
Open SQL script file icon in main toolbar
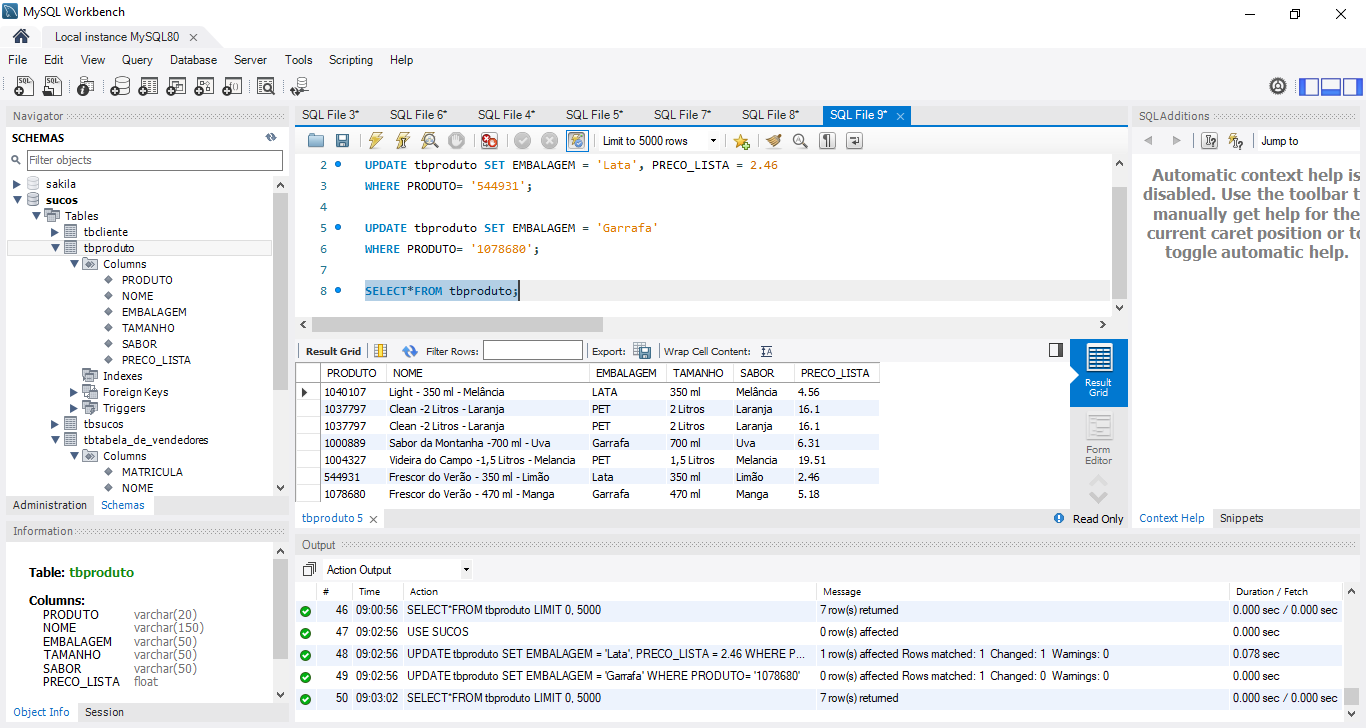(52, 87)
